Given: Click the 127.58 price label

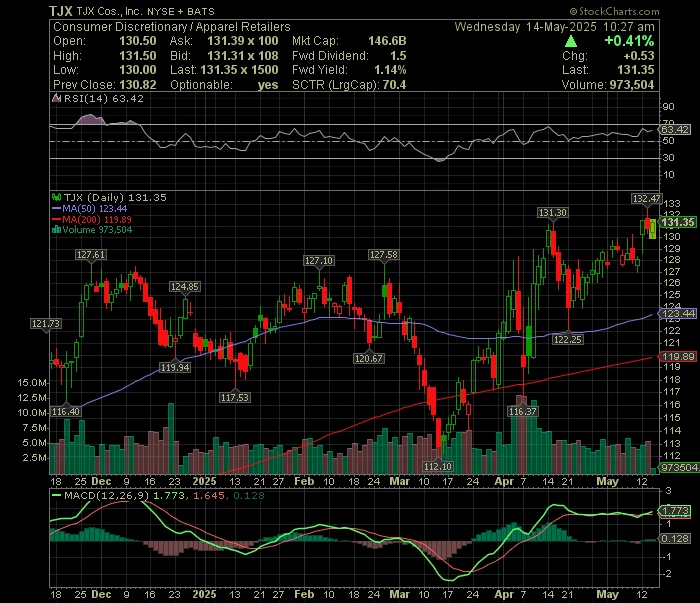Looking at the screenshot, I should click(383, 254).
